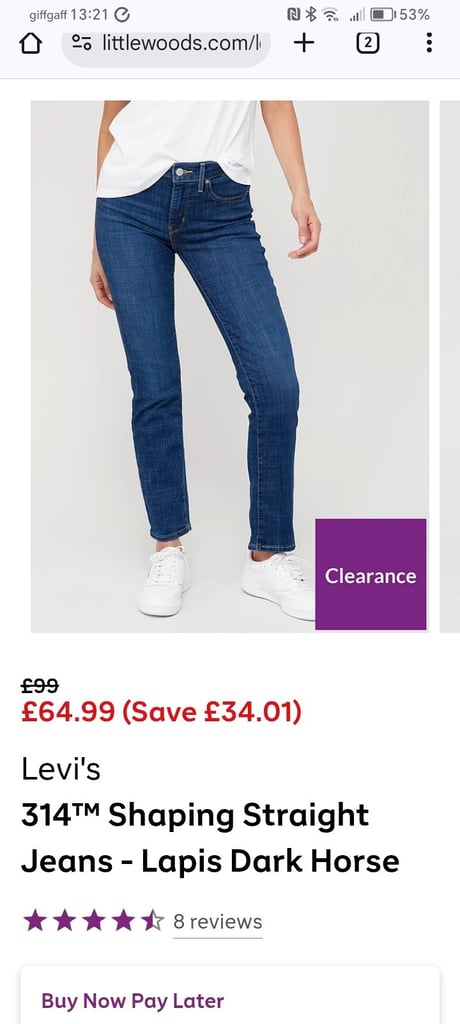
Task: Tap the Levi's brand name
Action: (x=61, y=769)
